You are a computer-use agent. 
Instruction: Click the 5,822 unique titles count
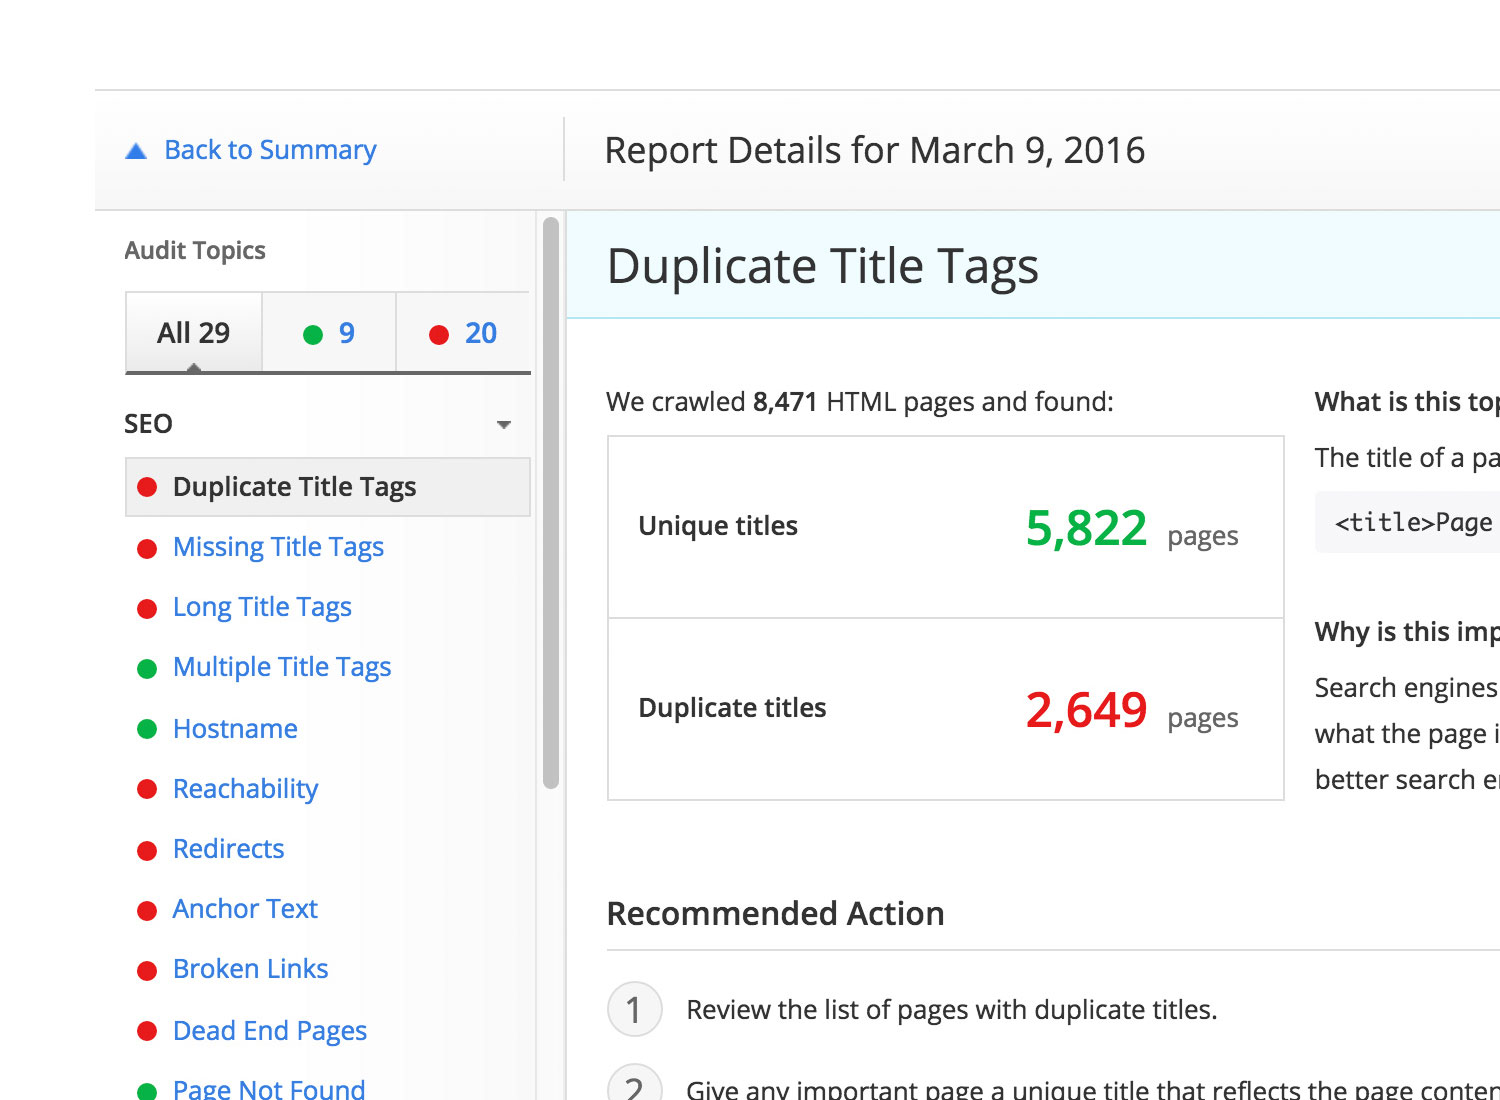1086,528
